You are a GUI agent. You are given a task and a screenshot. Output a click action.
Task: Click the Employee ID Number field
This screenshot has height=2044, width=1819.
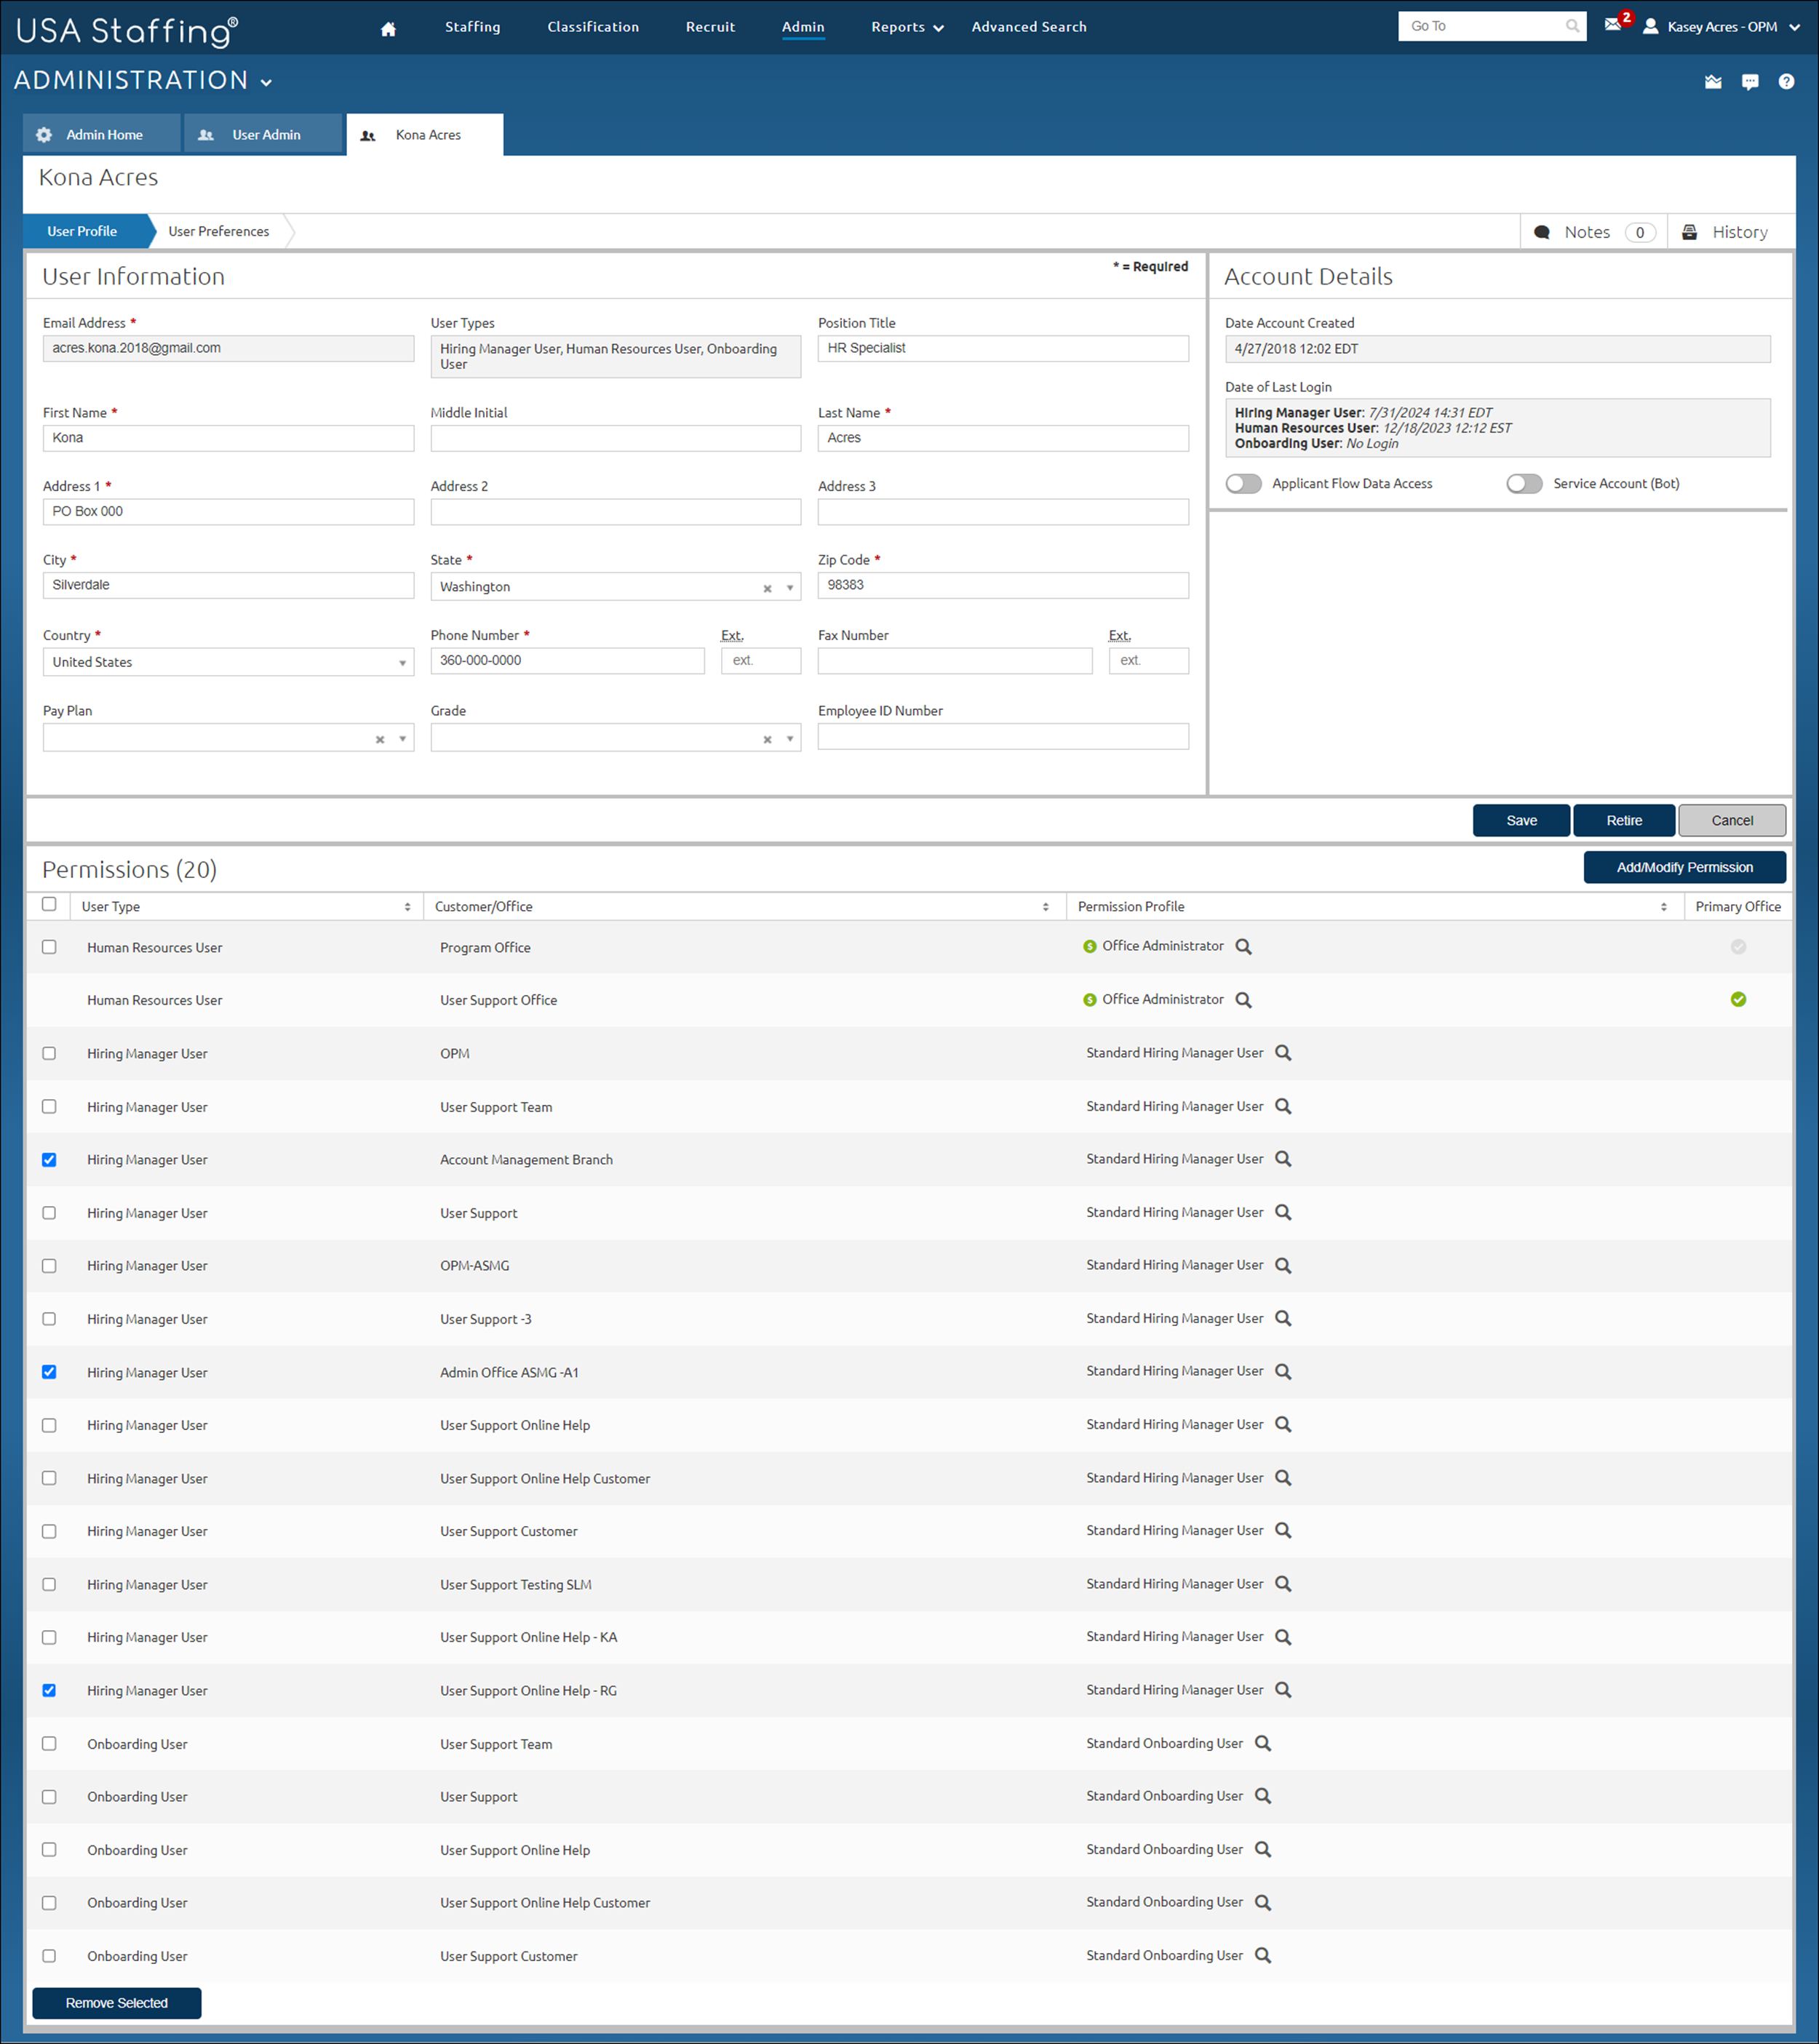coord(1003,736)
